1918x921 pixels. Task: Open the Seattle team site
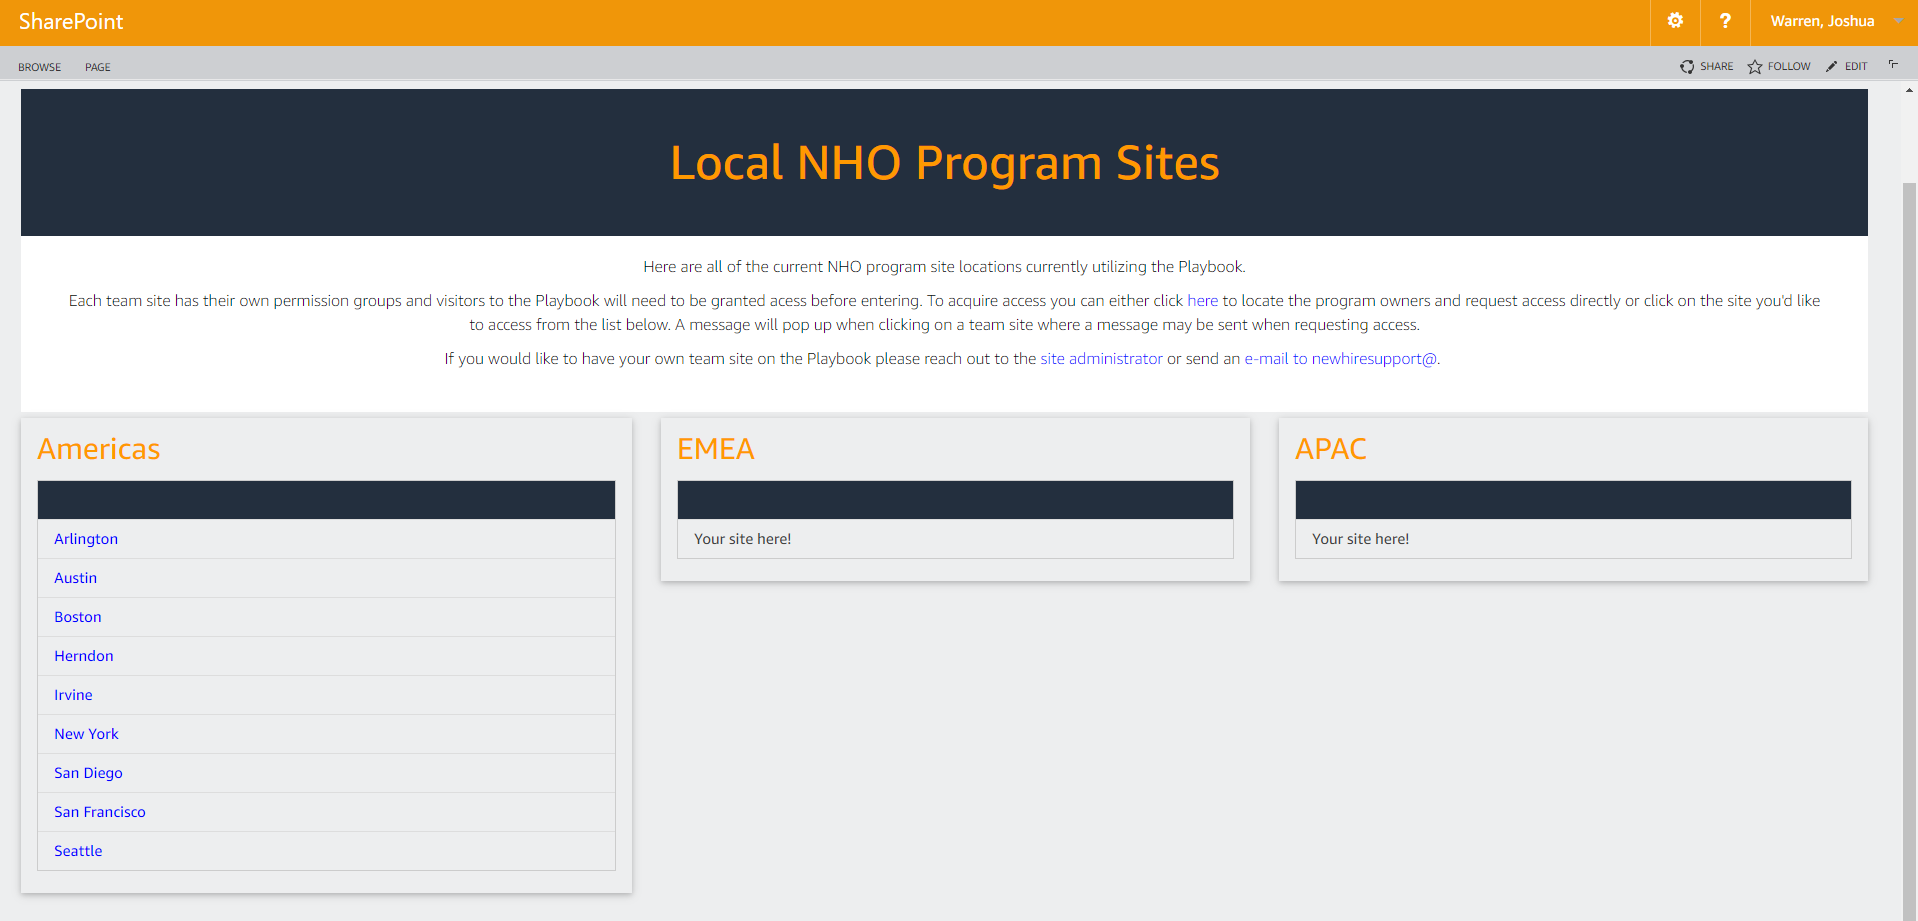78,851
